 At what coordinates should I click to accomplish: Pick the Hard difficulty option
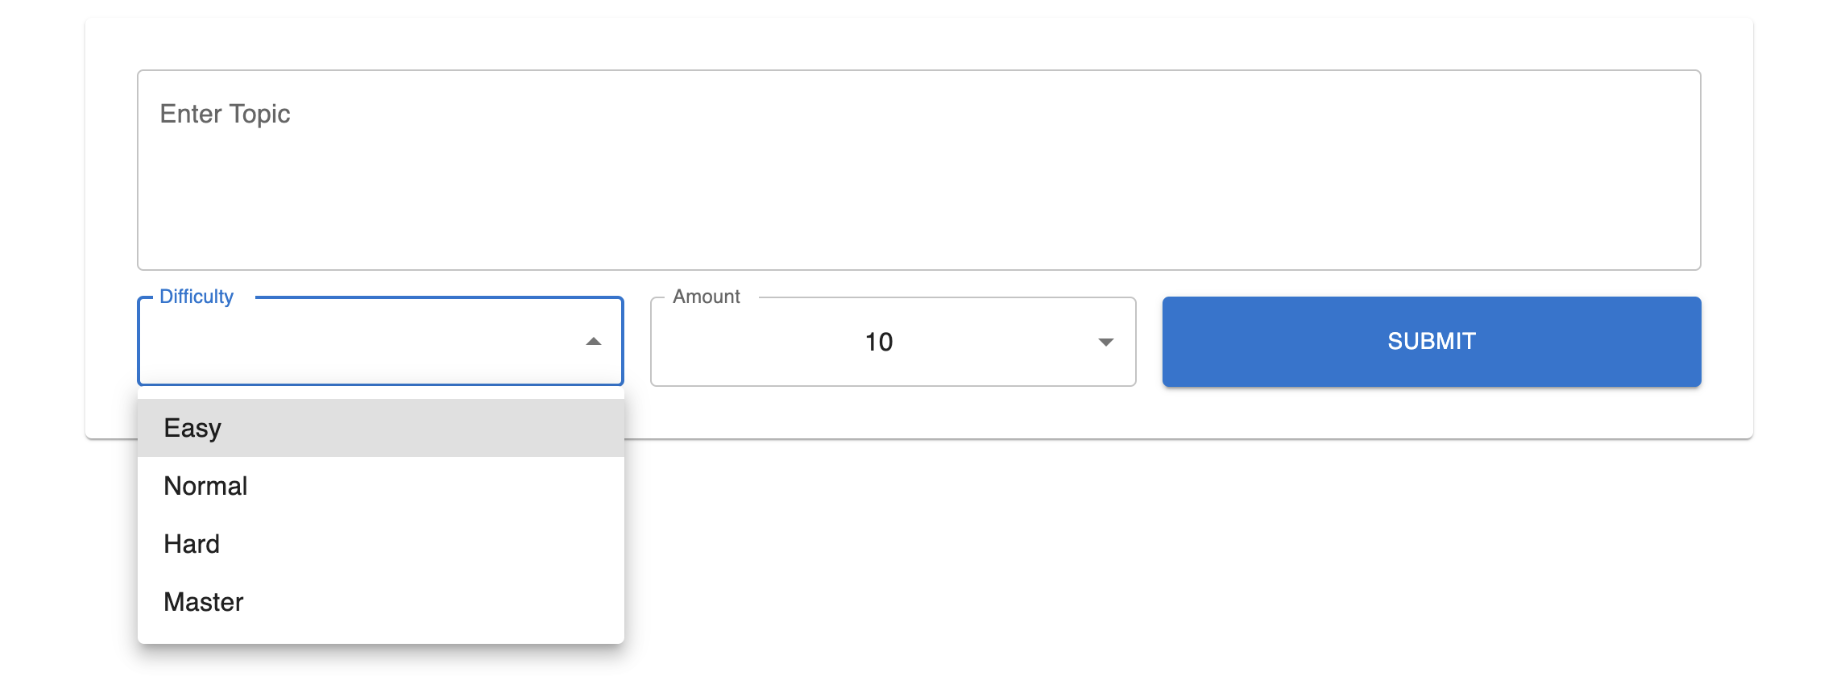pos(192,544)
